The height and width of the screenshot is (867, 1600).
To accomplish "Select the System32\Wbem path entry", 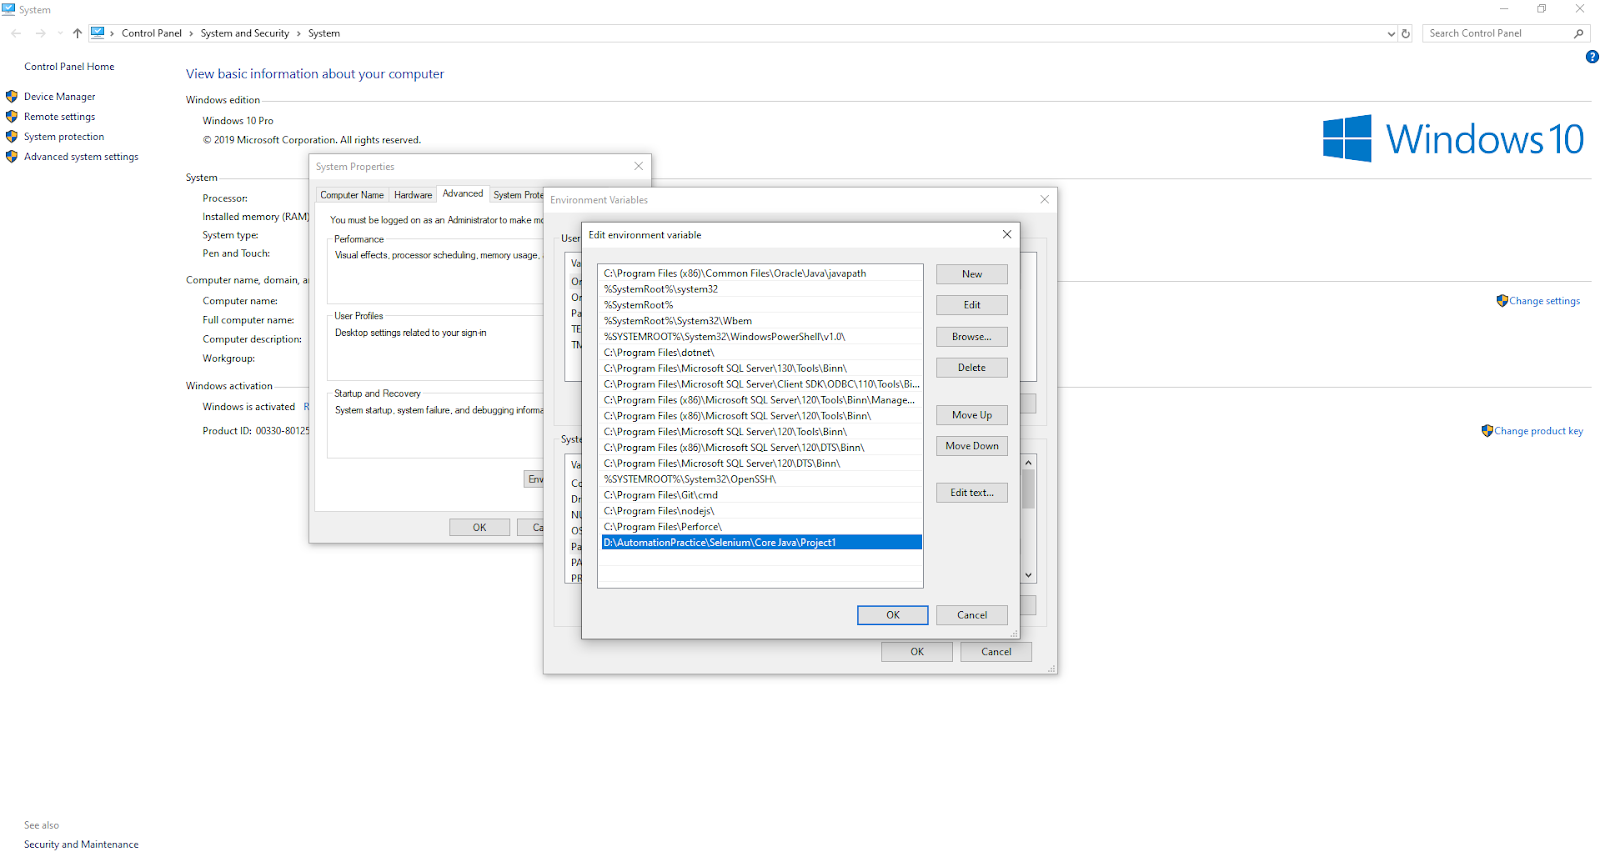I will (x=761, y=321).
